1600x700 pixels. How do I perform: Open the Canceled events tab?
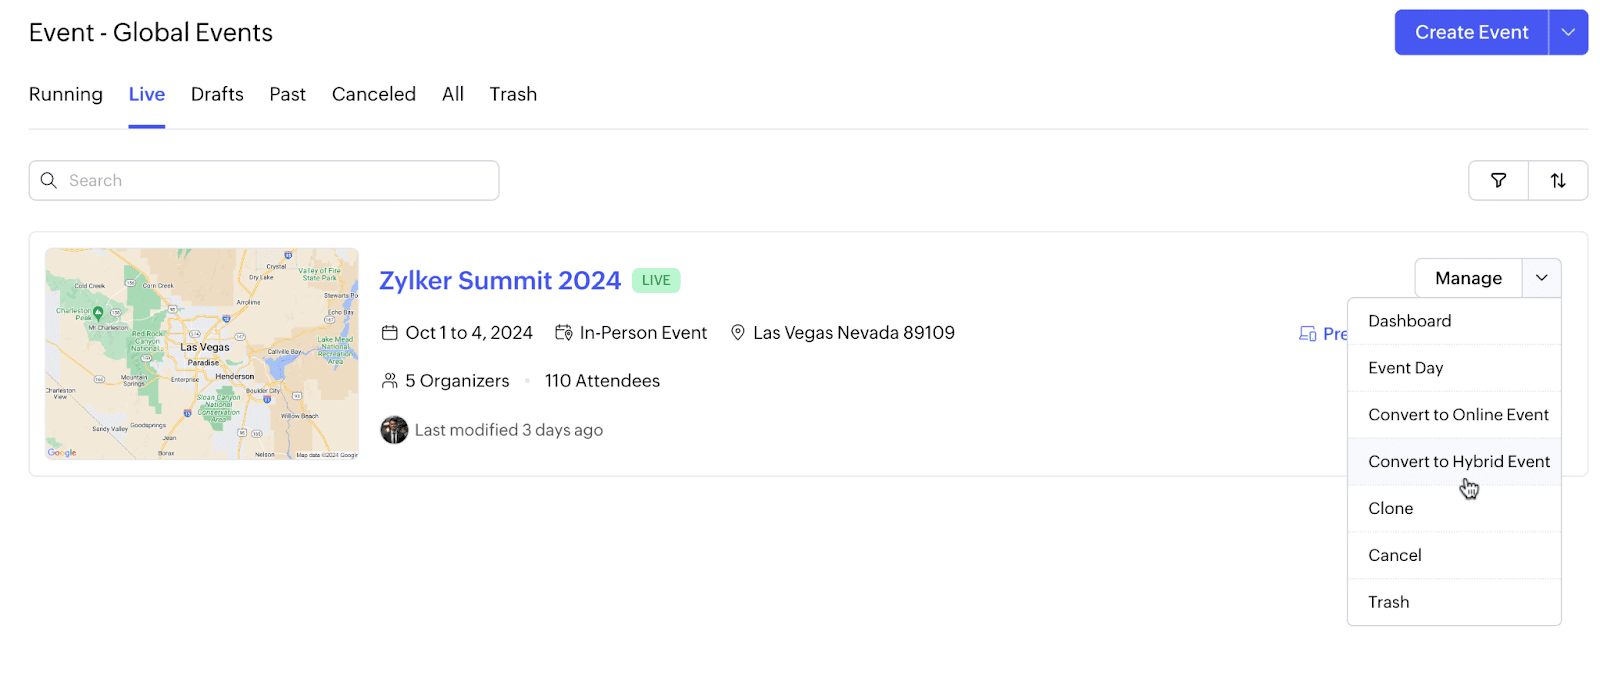click(373, 94)
